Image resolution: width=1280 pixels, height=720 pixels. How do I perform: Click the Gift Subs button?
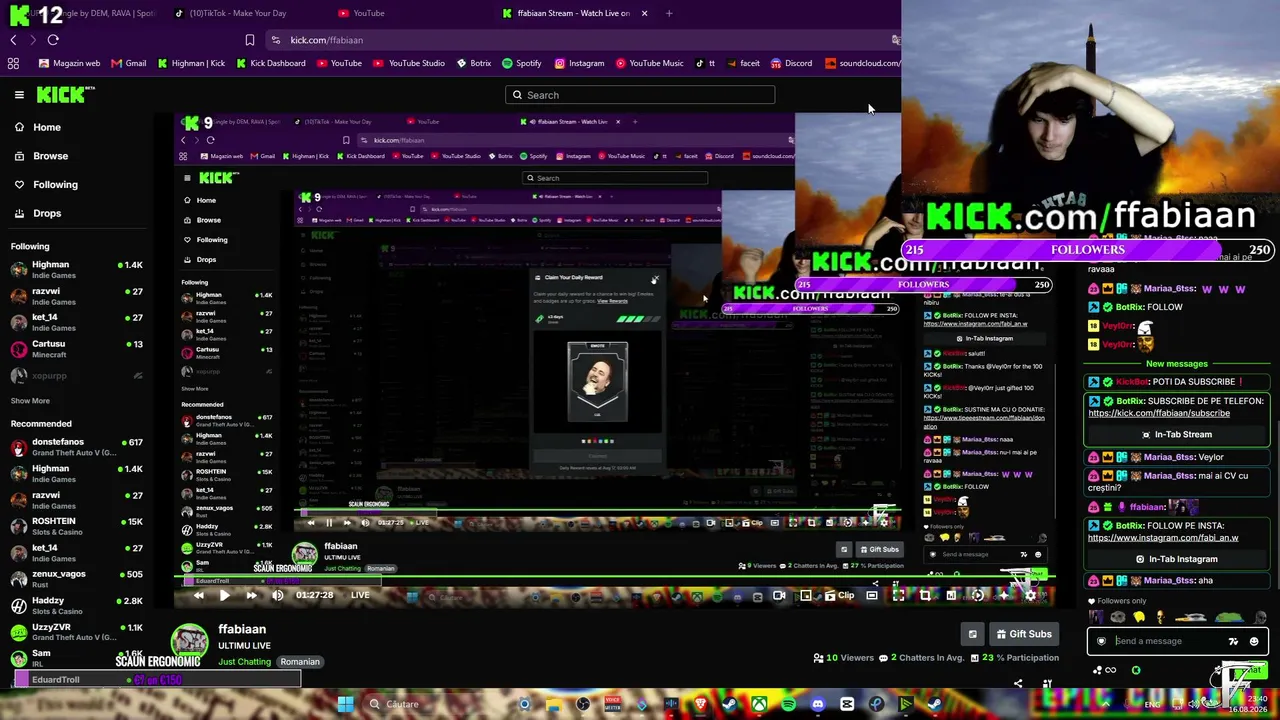coord(1022,634)
